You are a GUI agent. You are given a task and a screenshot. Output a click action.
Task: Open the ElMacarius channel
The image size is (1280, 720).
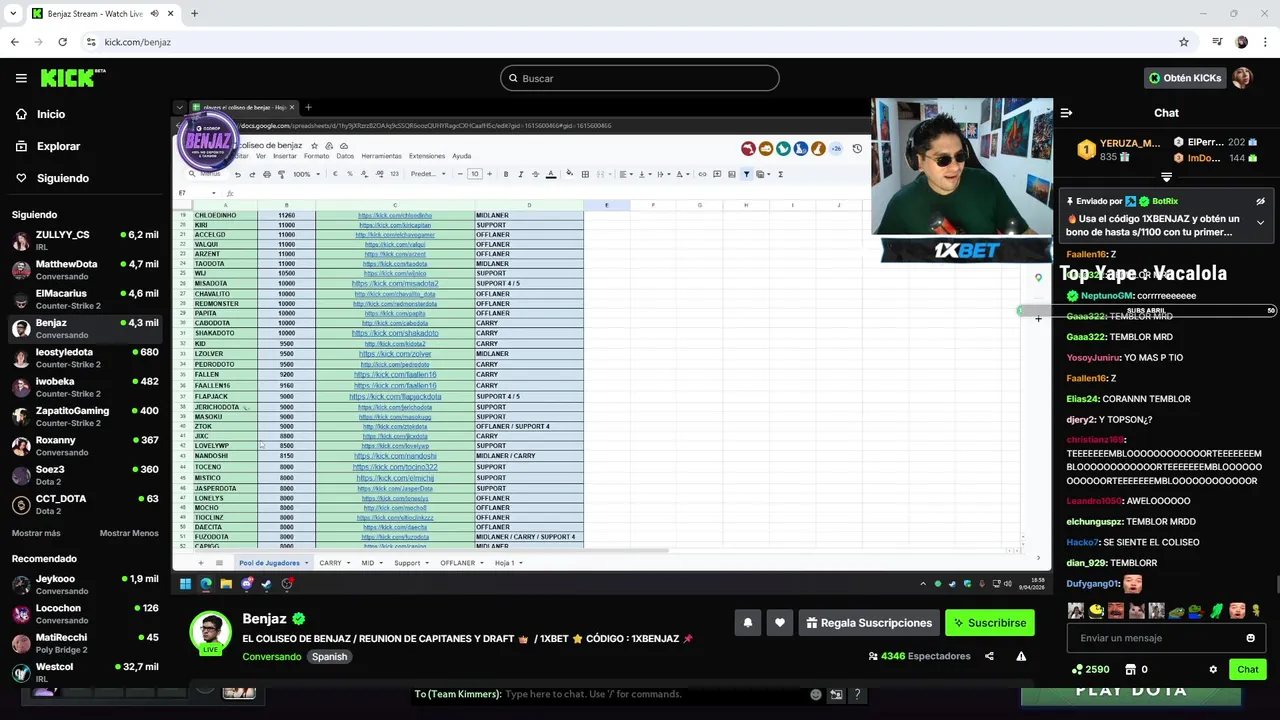85,299
